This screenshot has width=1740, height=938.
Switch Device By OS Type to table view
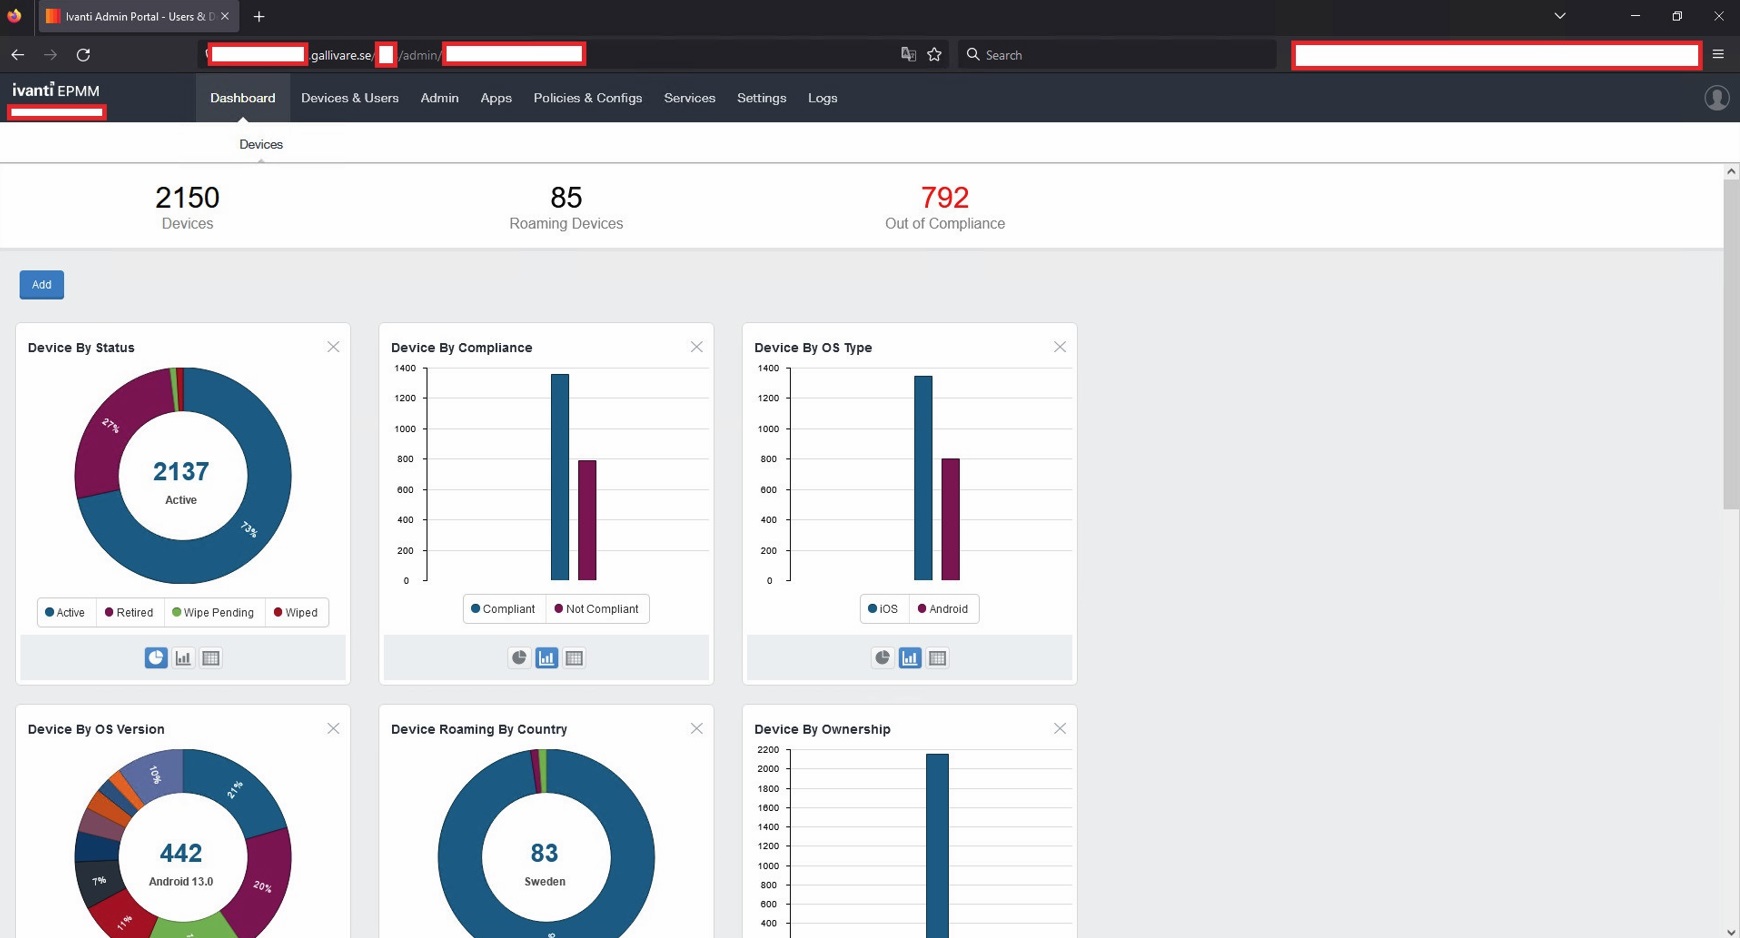pyautogui.click(x=937, y=658)
